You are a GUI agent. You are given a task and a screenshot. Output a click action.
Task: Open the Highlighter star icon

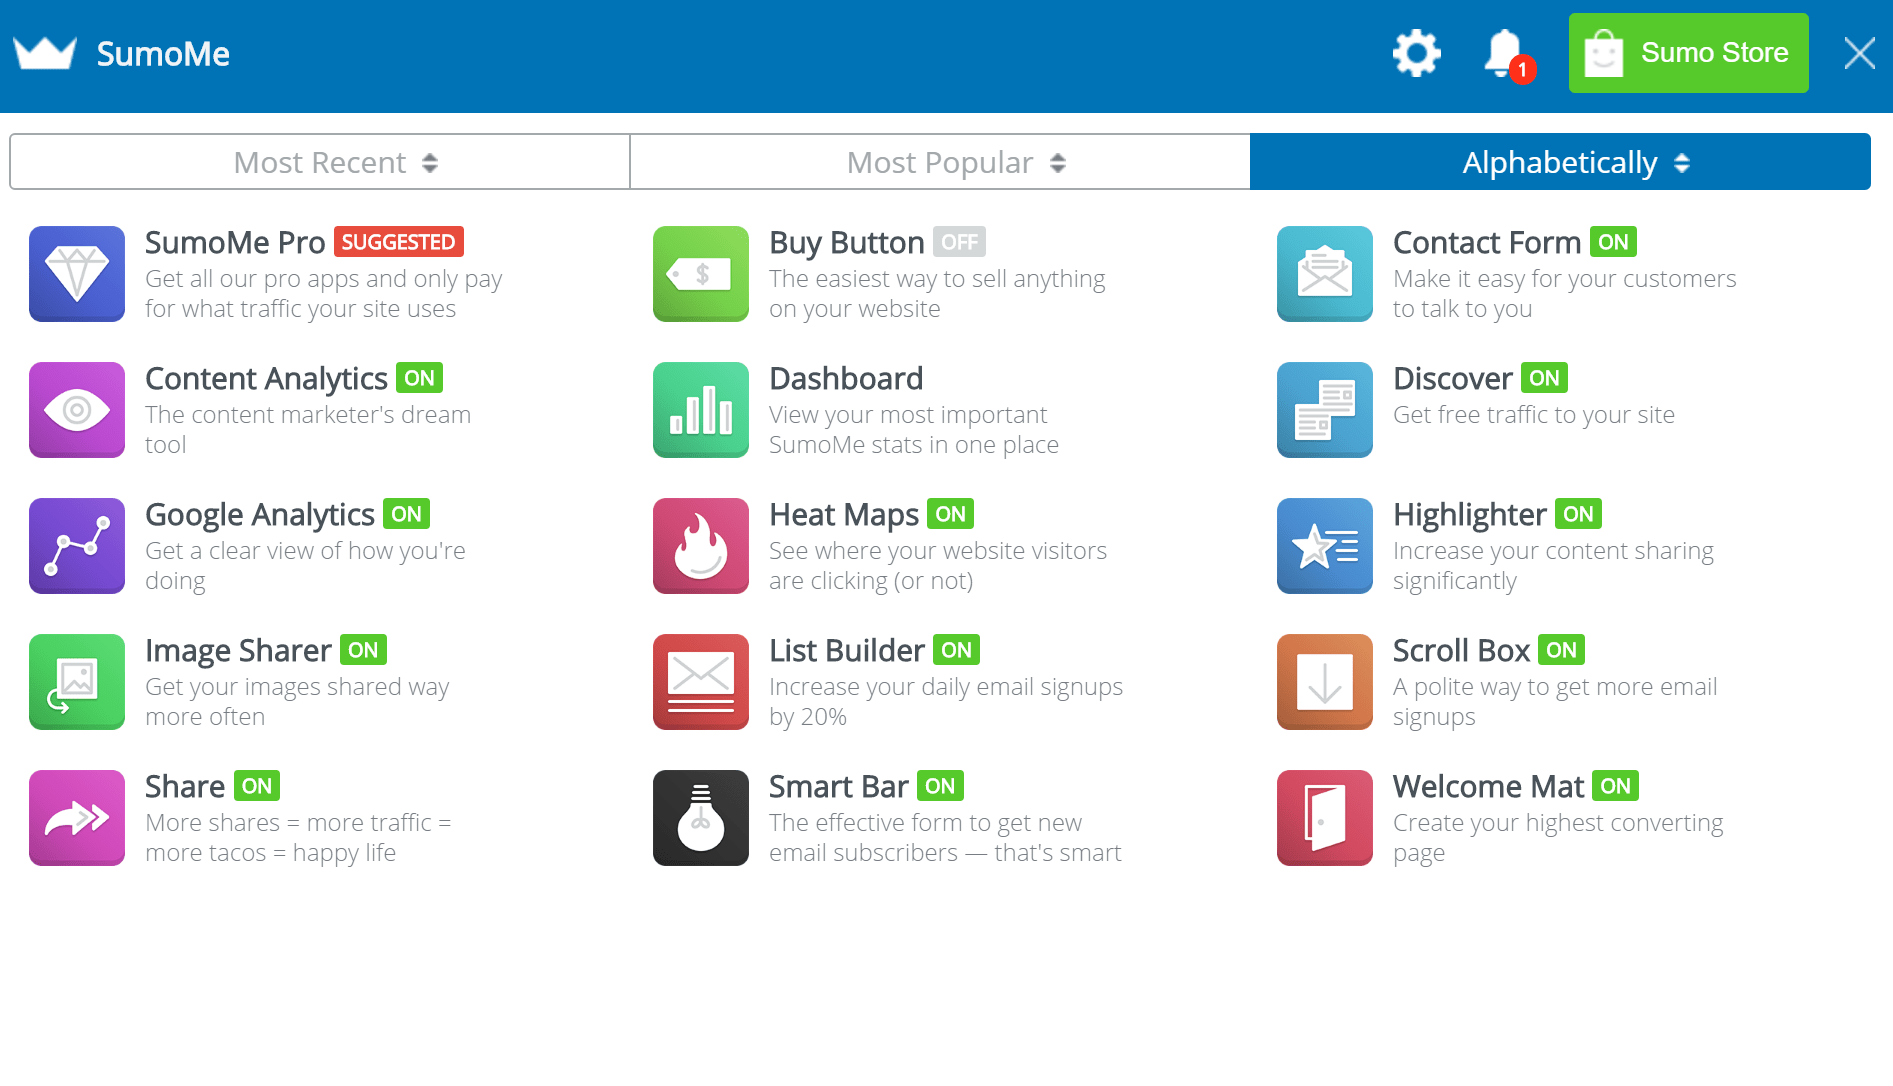coord(1325,546)
